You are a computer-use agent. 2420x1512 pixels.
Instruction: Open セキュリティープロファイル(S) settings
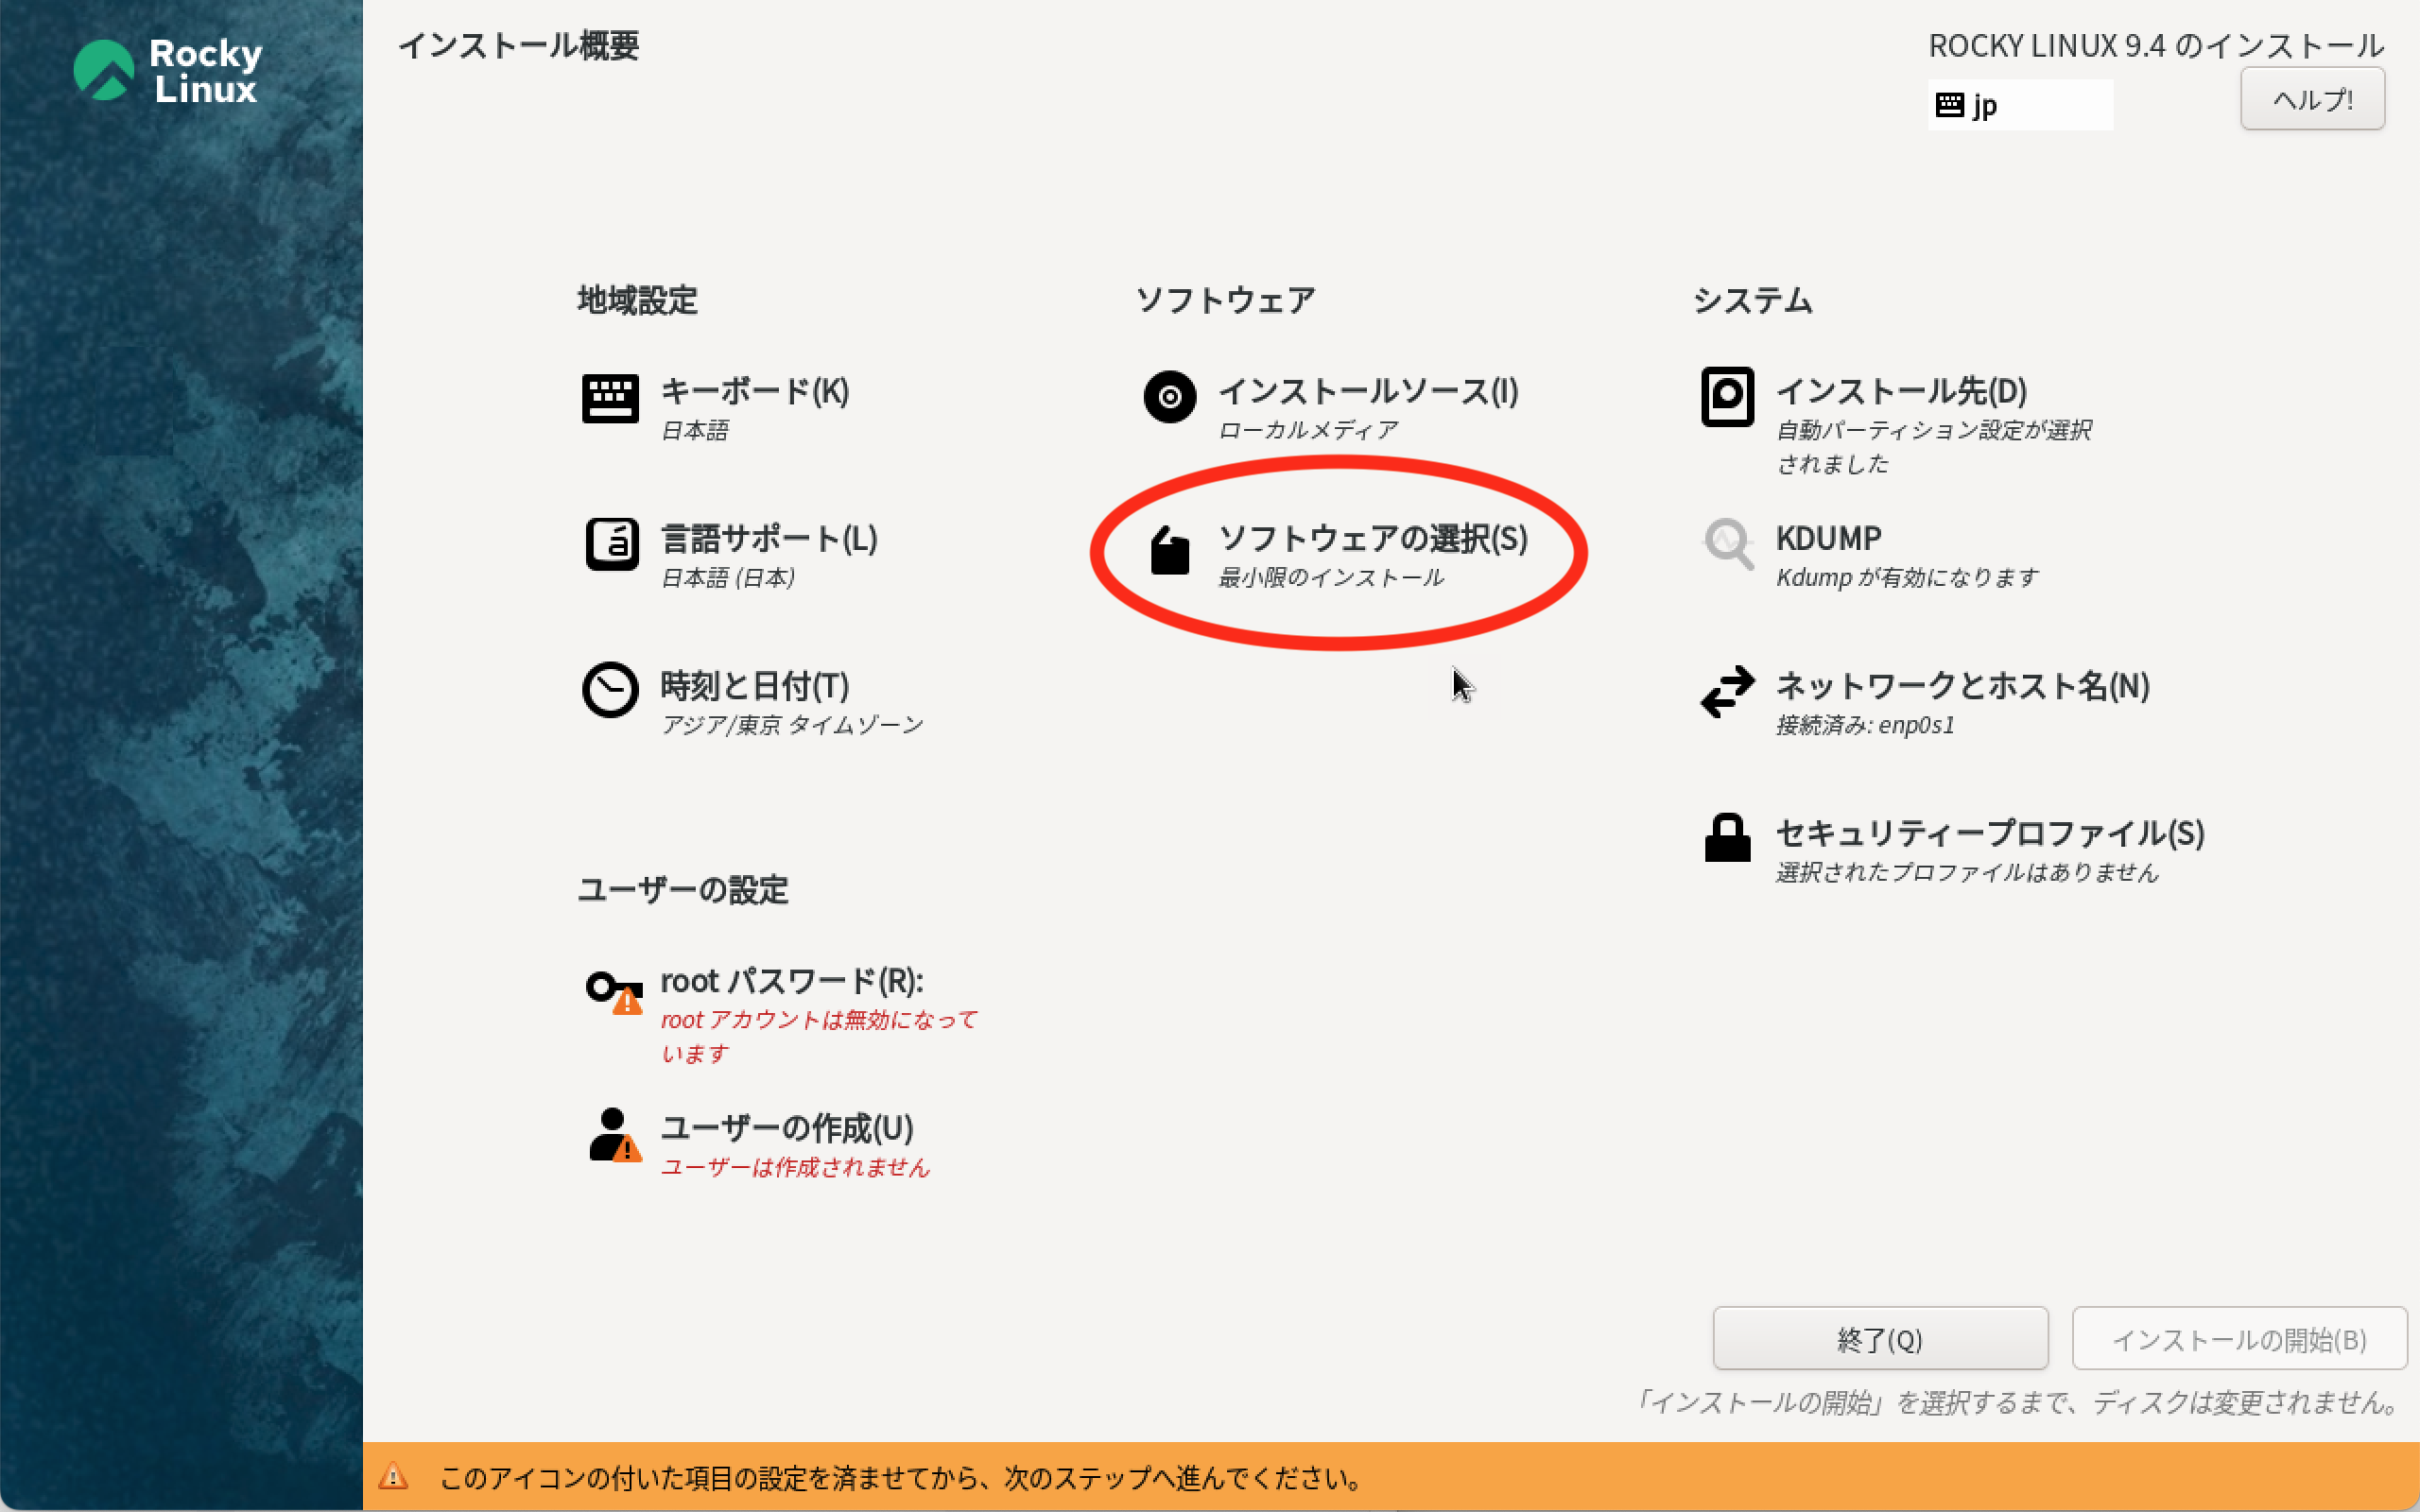1990,833
